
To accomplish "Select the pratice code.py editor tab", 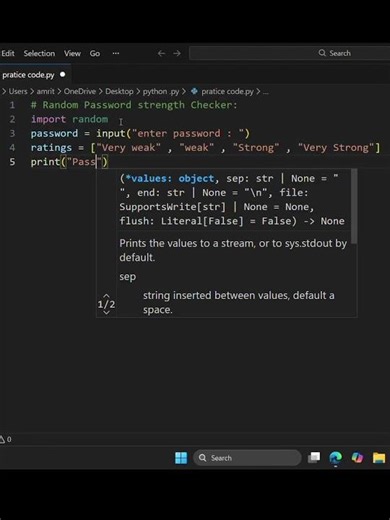I will click(x=35, y=75).
